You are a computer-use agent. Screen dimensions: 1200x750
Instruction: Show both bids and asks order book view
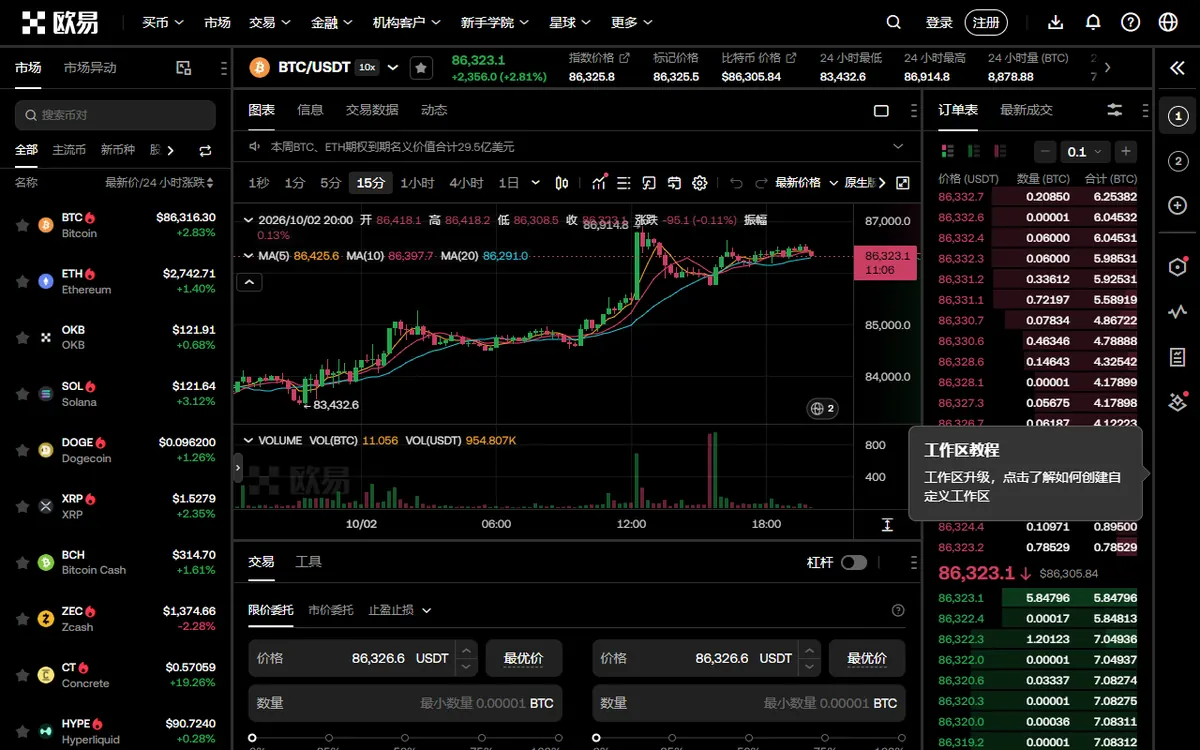coord(947,151)
